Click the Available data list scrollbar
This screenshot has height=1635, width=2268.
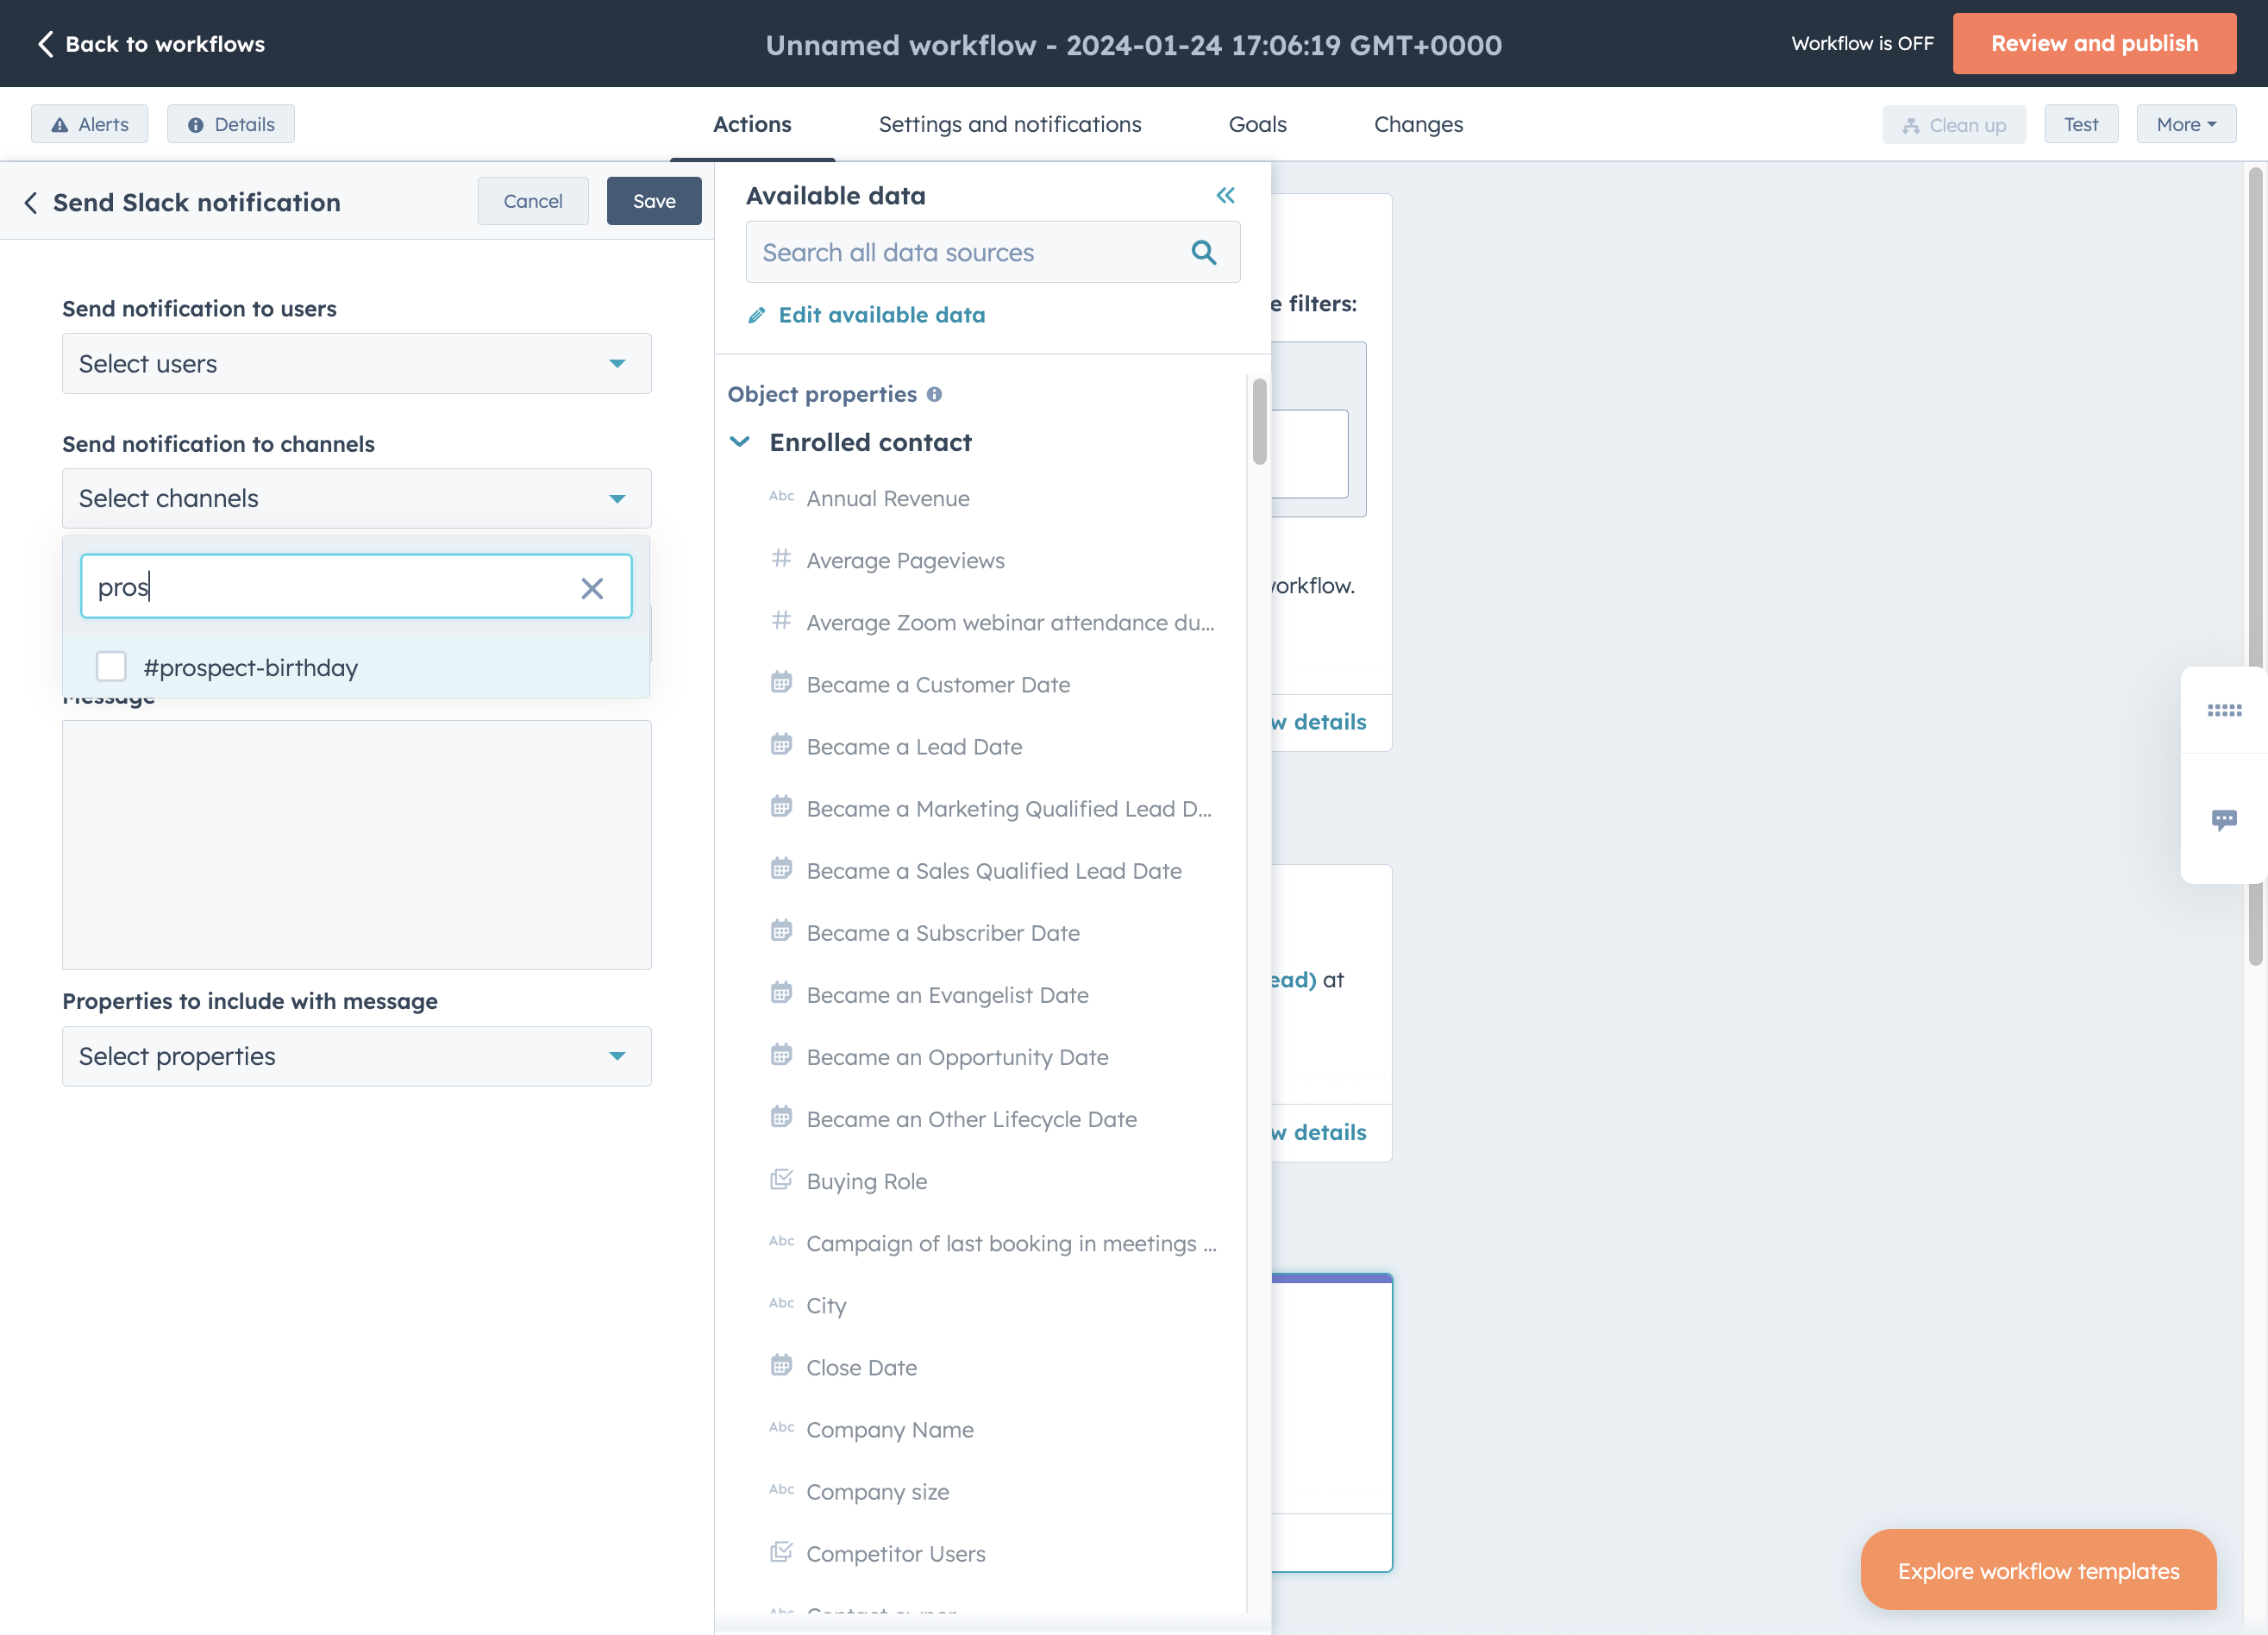[1259, 422]
